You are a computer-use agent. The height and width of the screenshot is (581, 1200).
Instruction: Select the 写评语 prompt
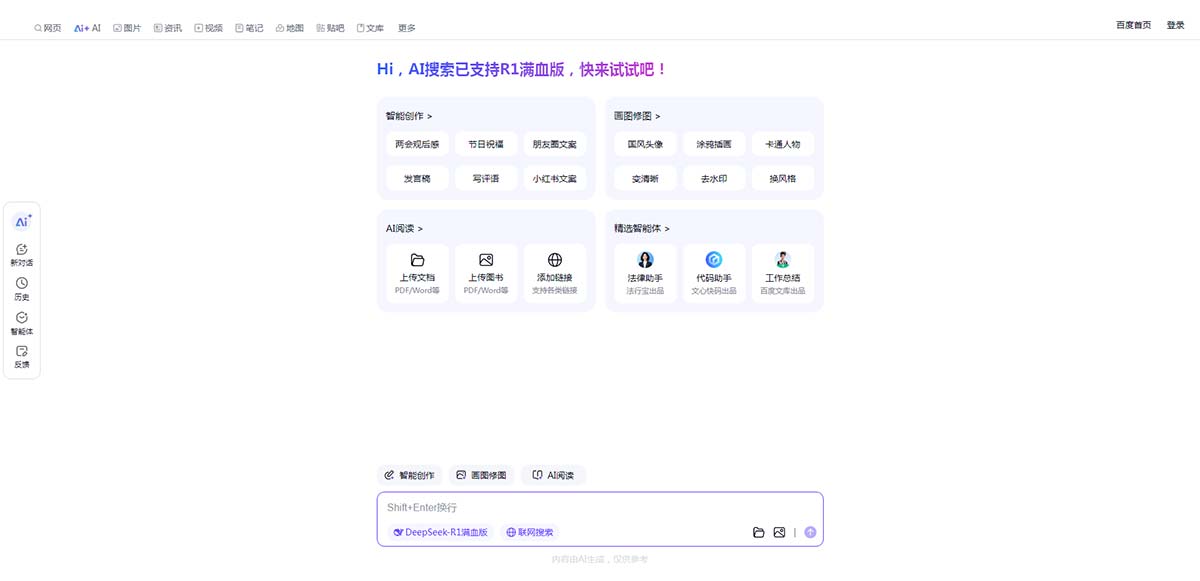(486, 179)
